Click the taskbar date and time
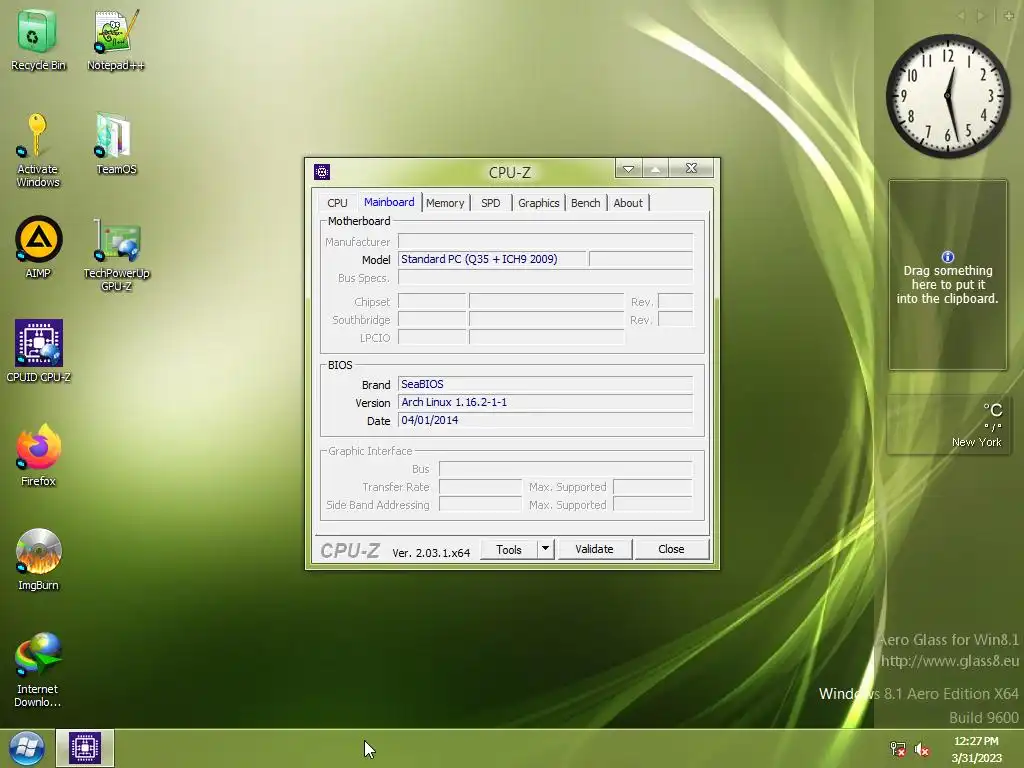Viewport: 1024px width, 768px height. (x=976, y=749)
